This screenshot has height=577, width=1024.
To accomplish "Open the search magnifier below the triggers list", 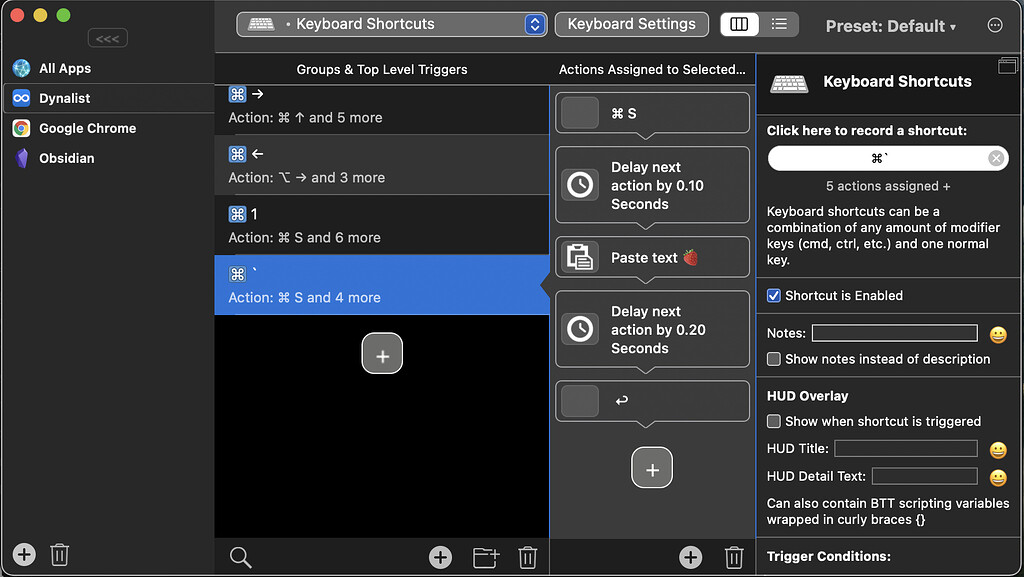I will [240, 557].
